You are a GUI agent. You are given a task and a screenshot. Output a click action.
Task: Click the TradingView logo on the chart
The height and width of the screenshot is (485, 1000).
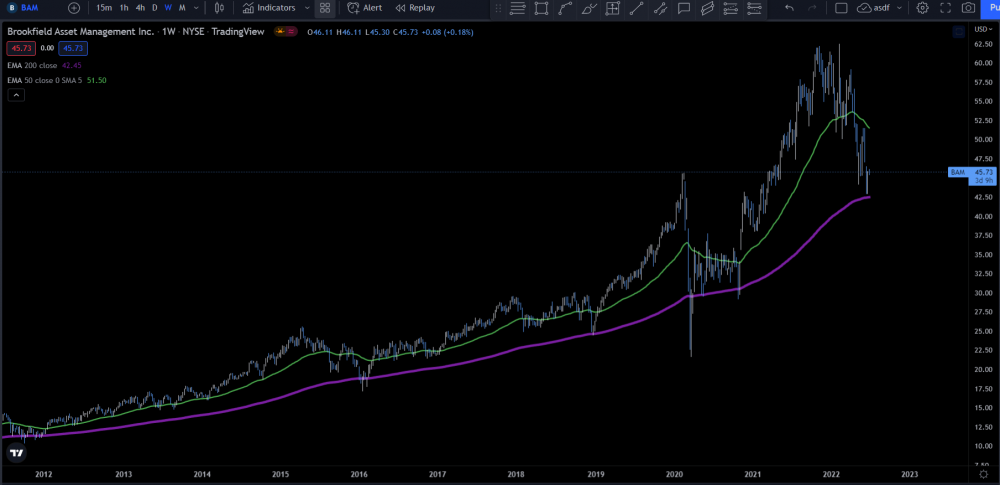point(16,453)
